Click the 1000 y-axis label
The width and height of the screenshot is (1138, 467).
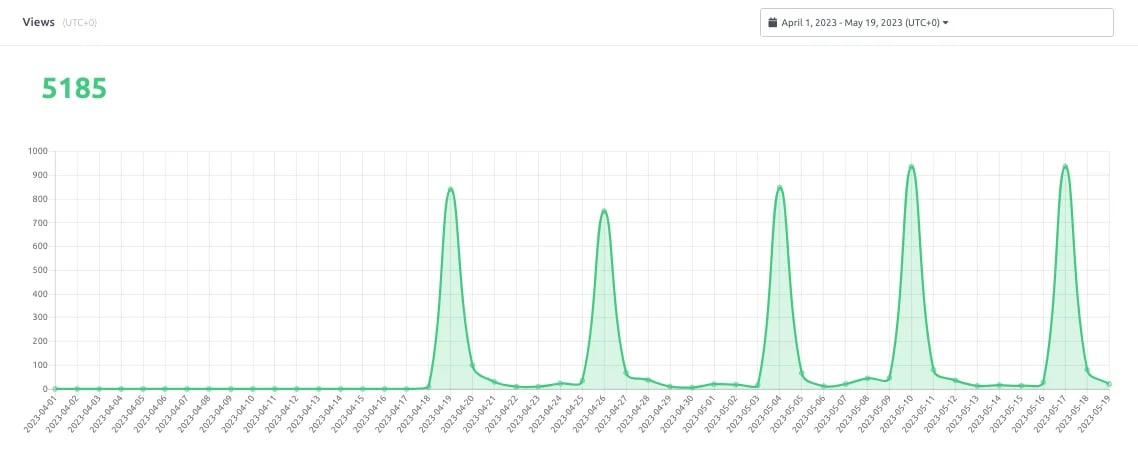coord(38,151)
